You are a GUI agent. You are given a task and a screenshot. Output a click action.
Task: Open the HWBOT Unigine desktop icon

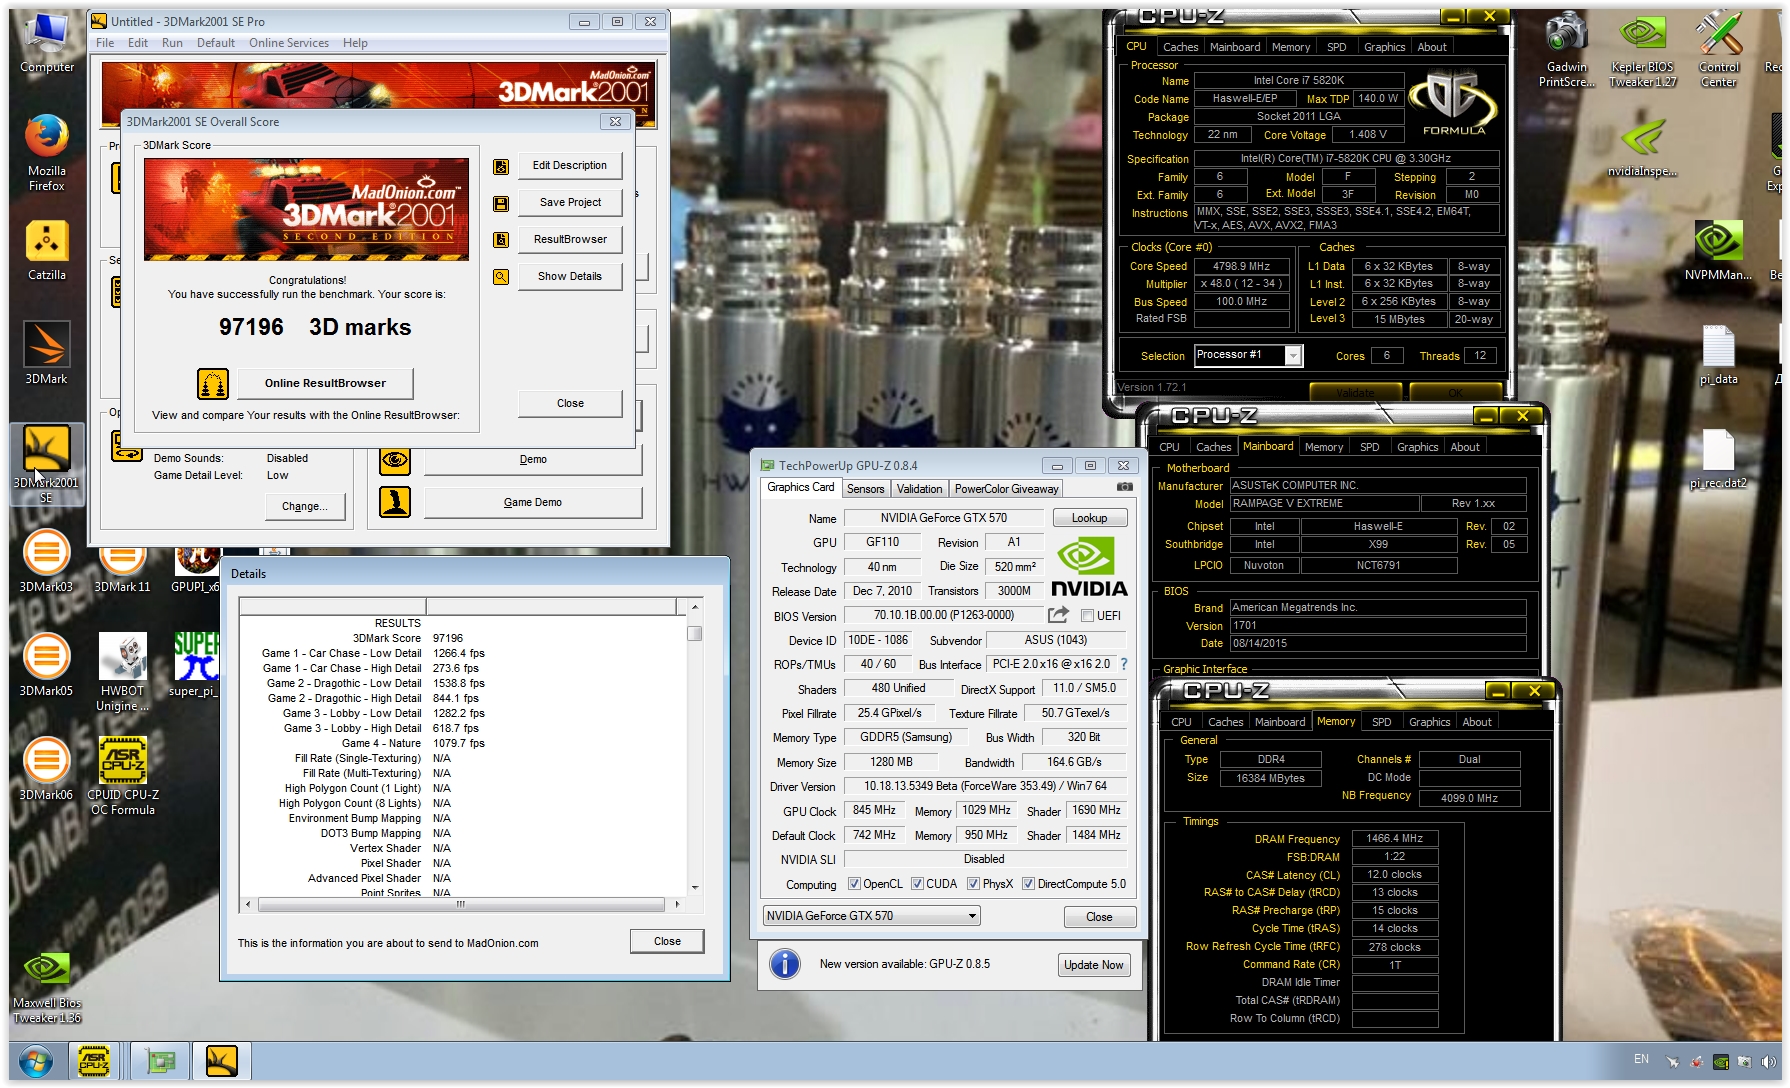click(x=122, y=672)
